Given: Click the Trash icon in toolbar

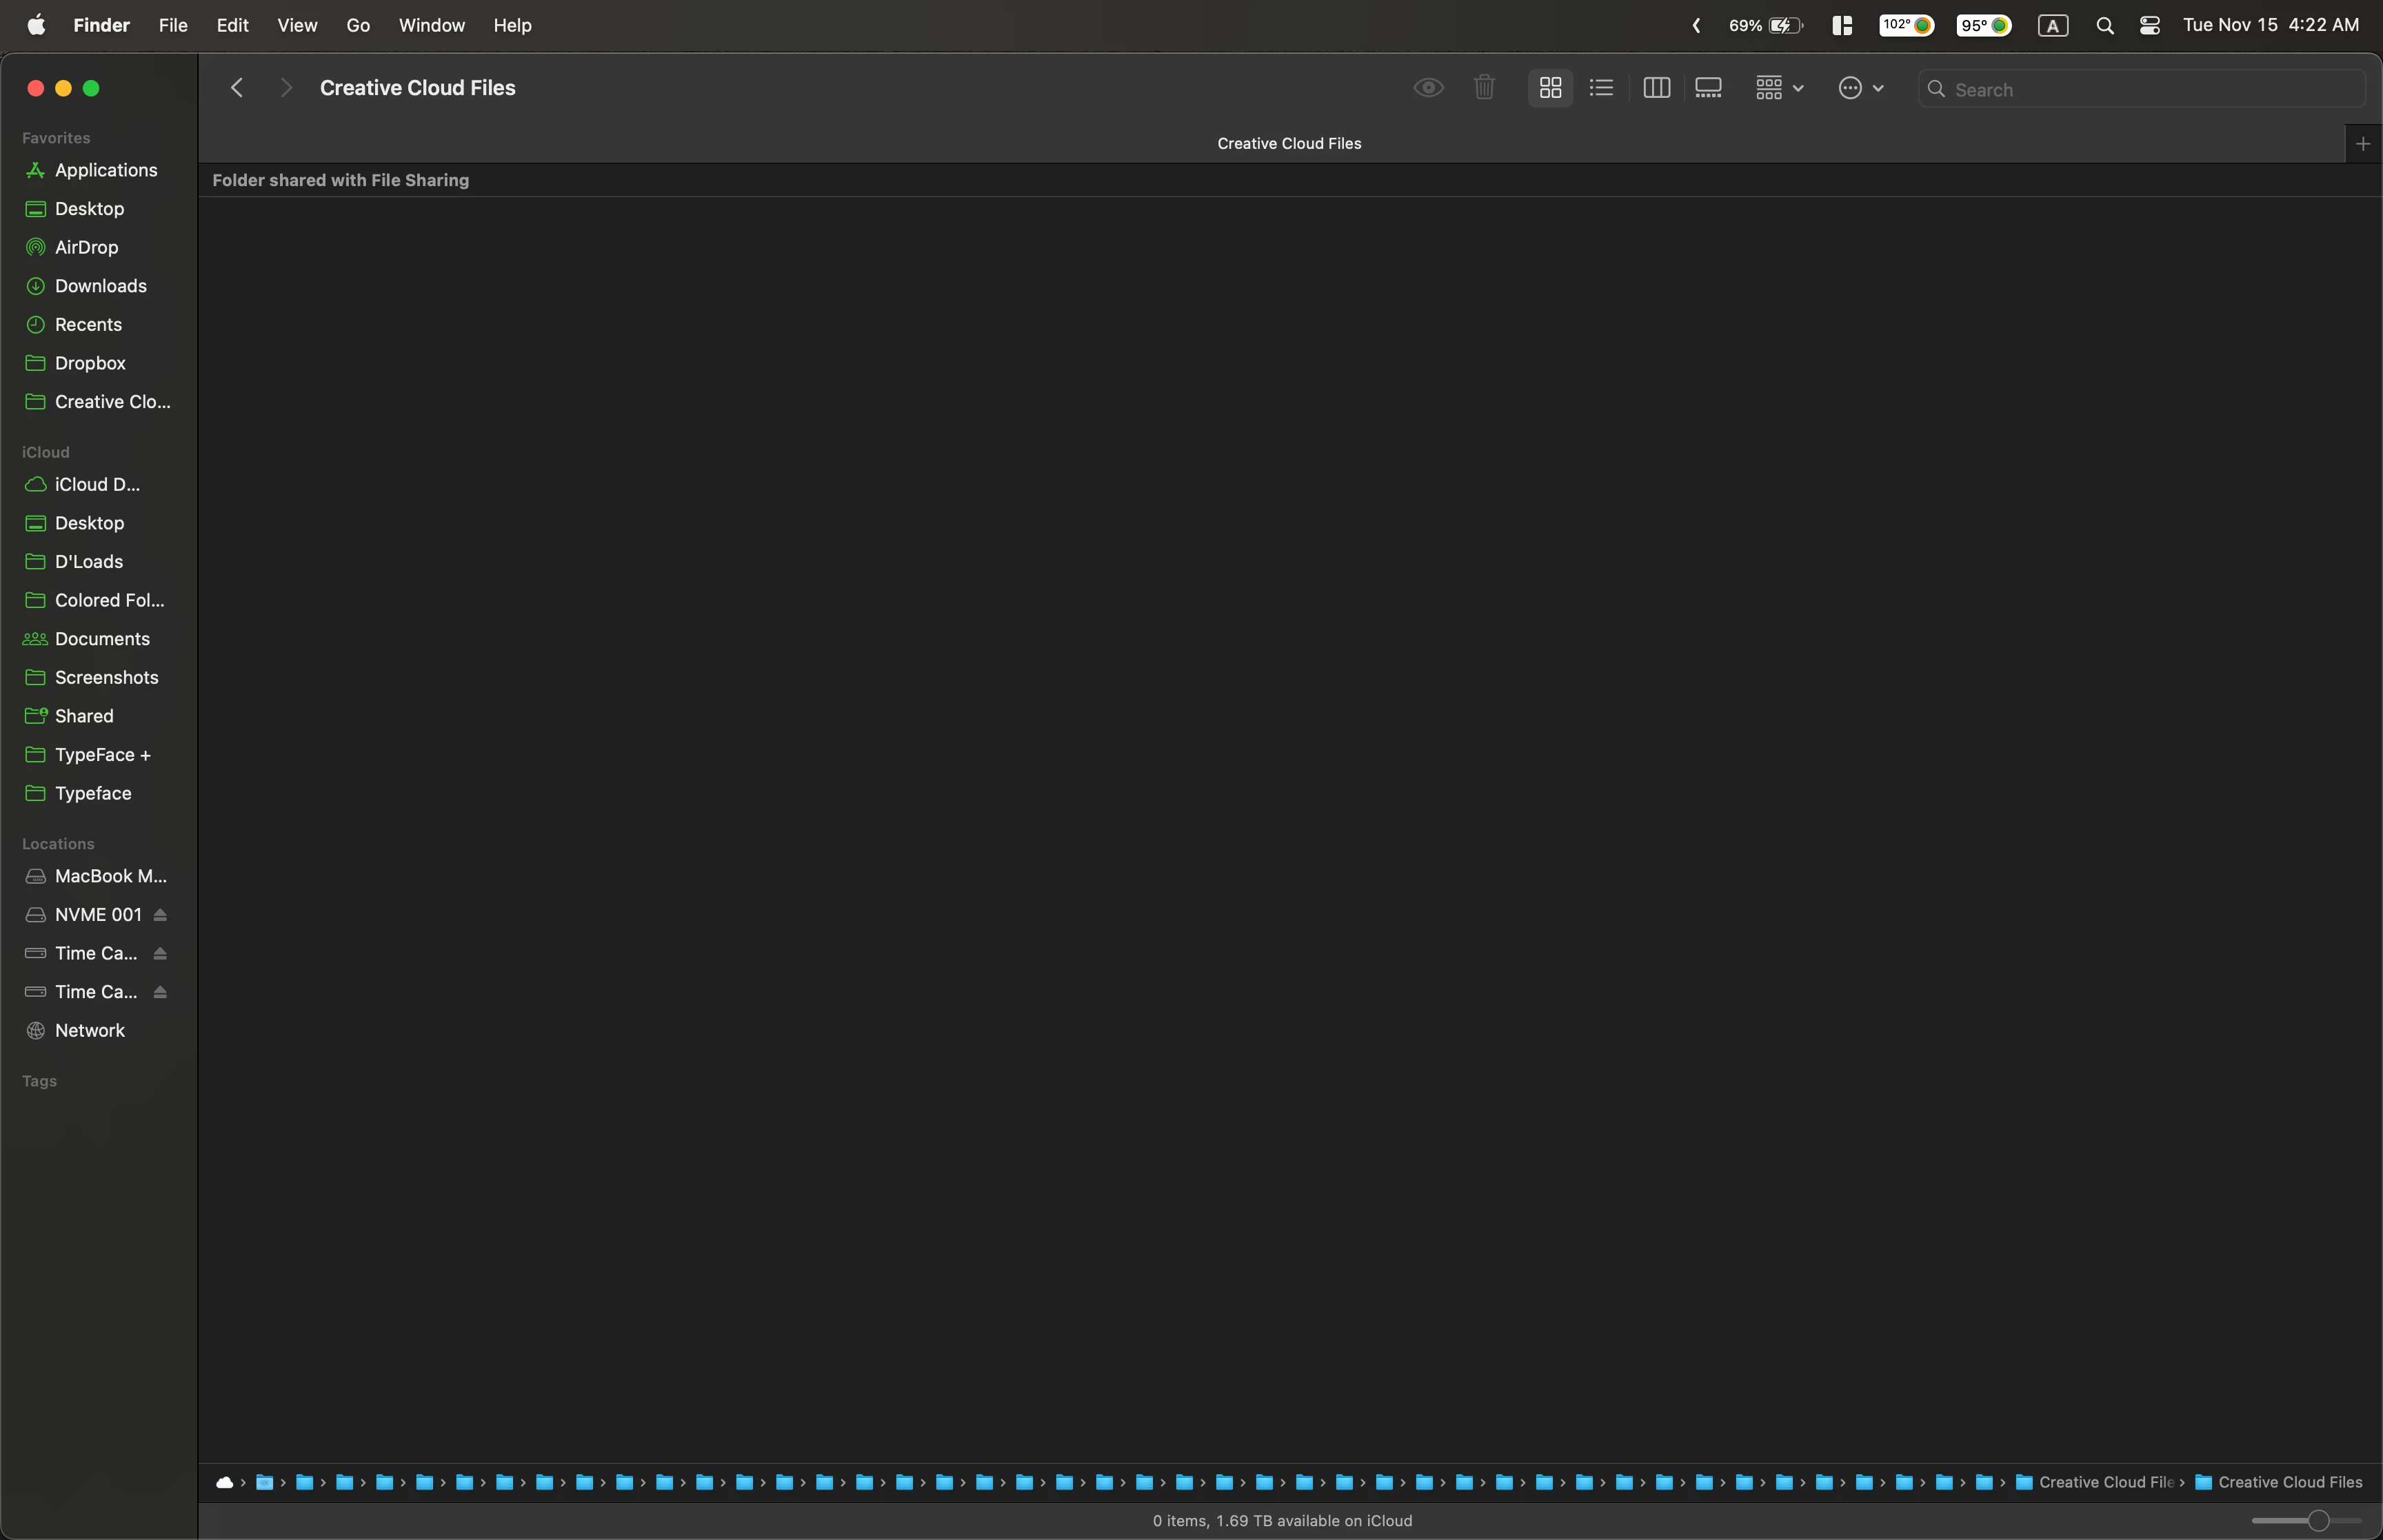Looking at the screenshot, I should 1484,88.
